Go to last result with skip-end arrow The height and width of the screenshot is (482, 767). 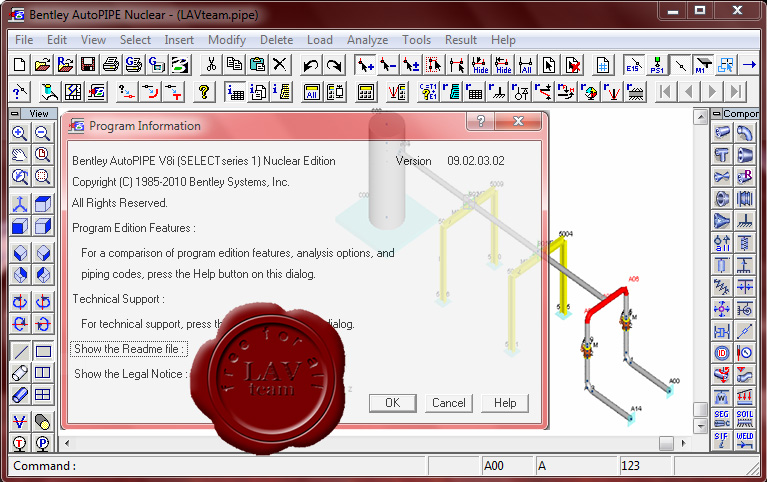click(735, 92)
